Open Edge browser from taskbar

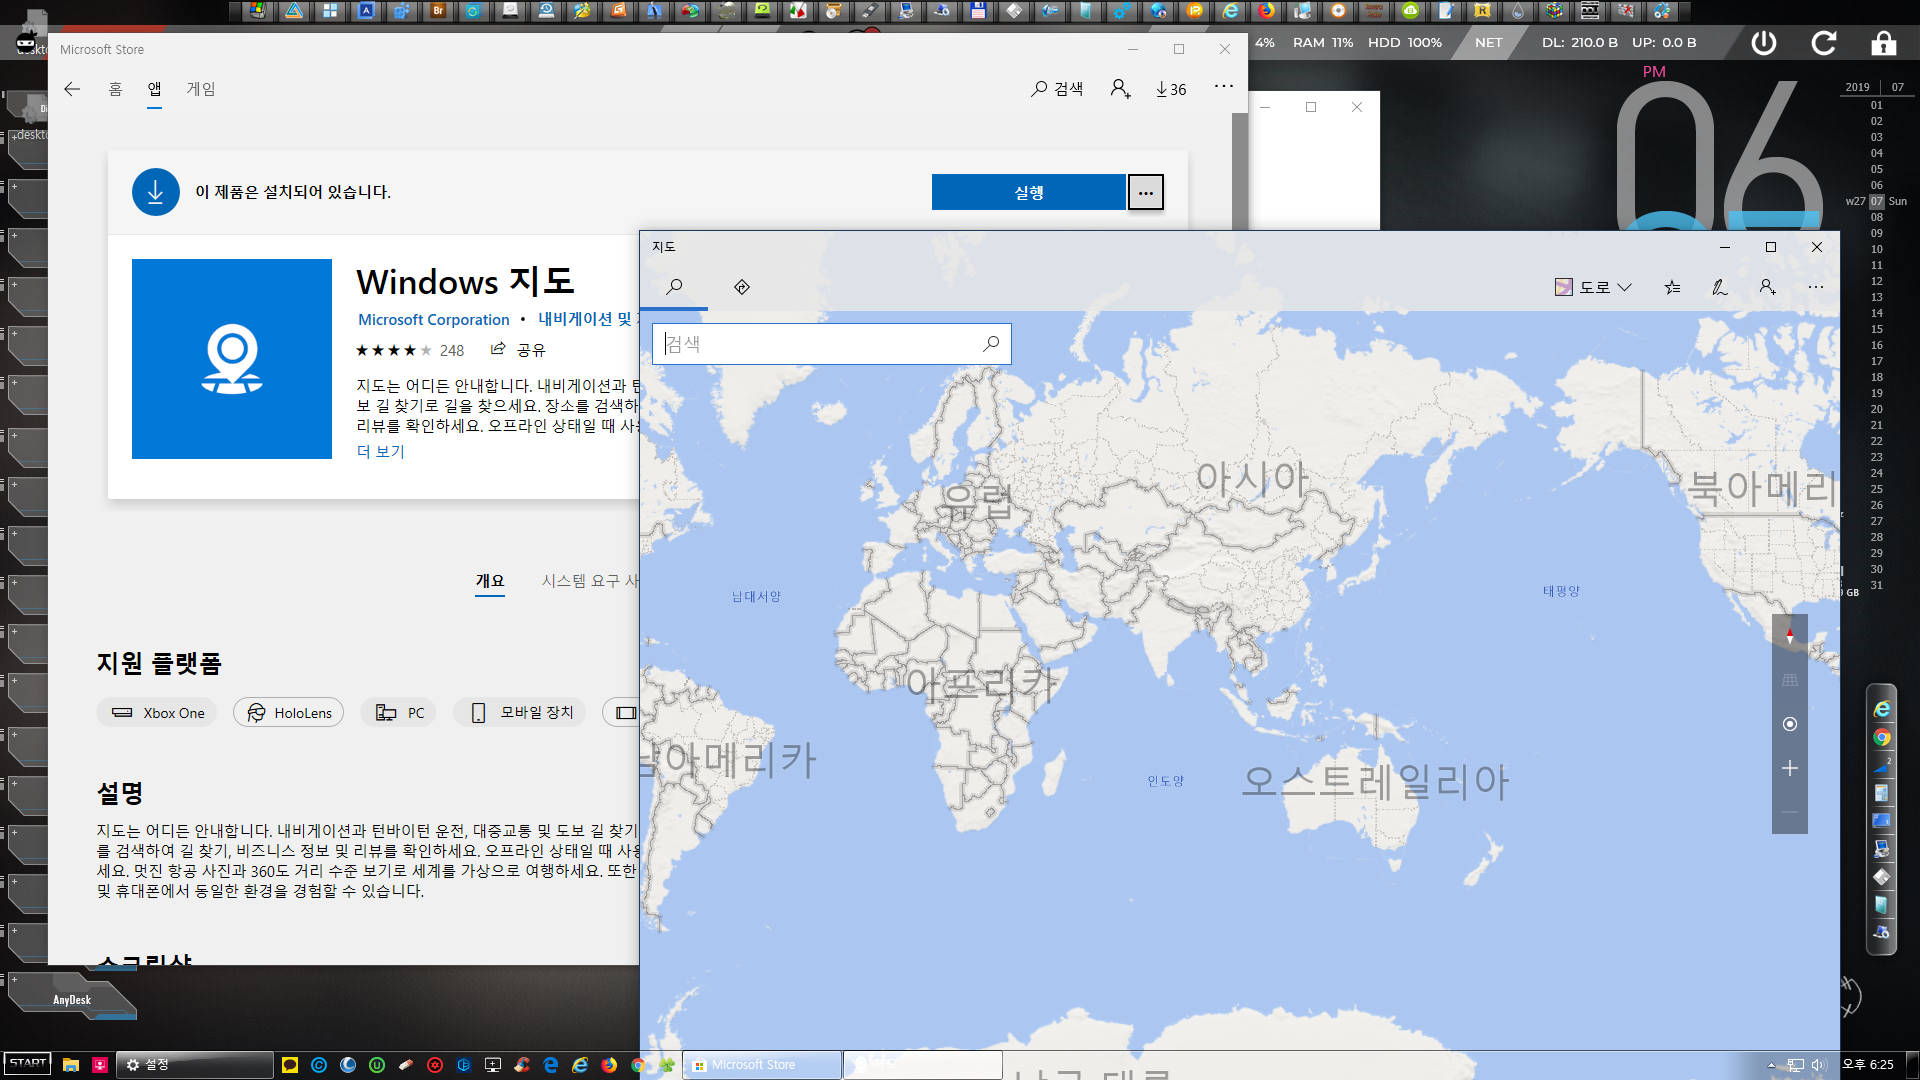coord(551,1065)
